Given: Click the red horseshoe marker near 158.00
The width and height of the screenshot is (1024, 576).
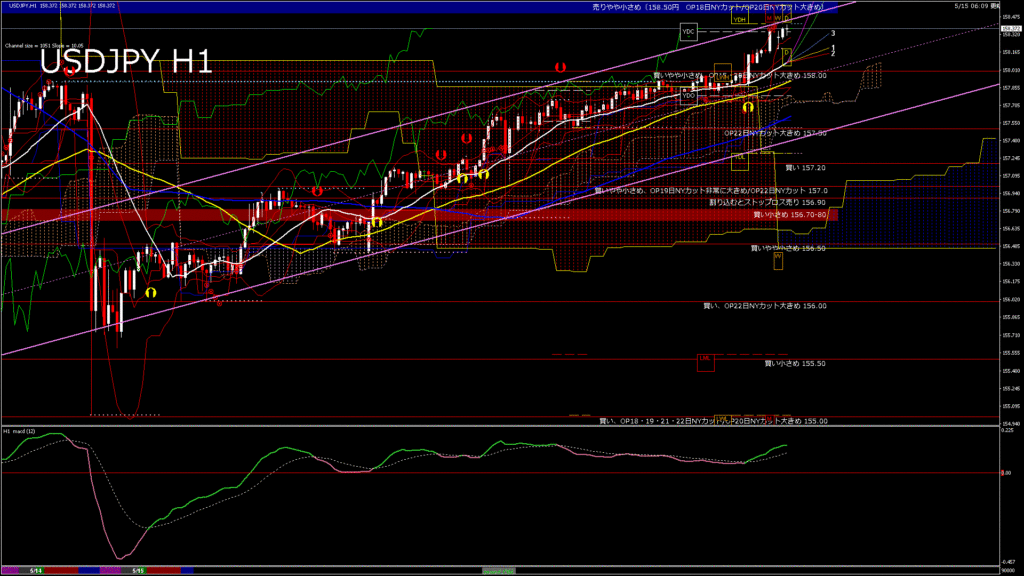Looking at the screenshot, I should 560,67.
